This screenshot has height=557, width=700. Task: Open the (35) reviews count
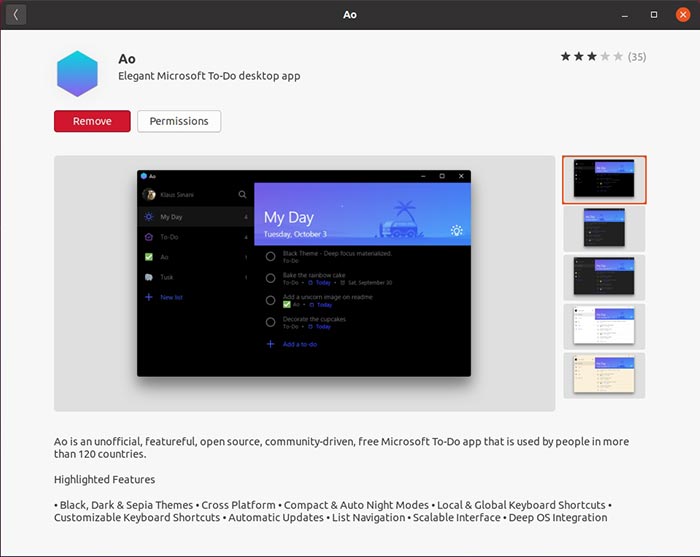coord(637,57)
